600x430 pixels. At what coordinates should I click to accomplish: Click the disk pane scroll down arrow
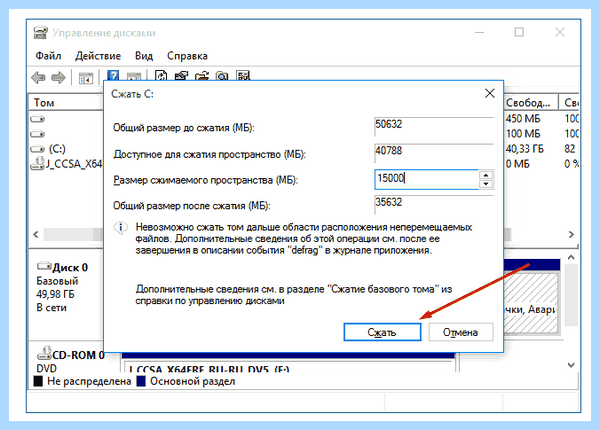571,365
